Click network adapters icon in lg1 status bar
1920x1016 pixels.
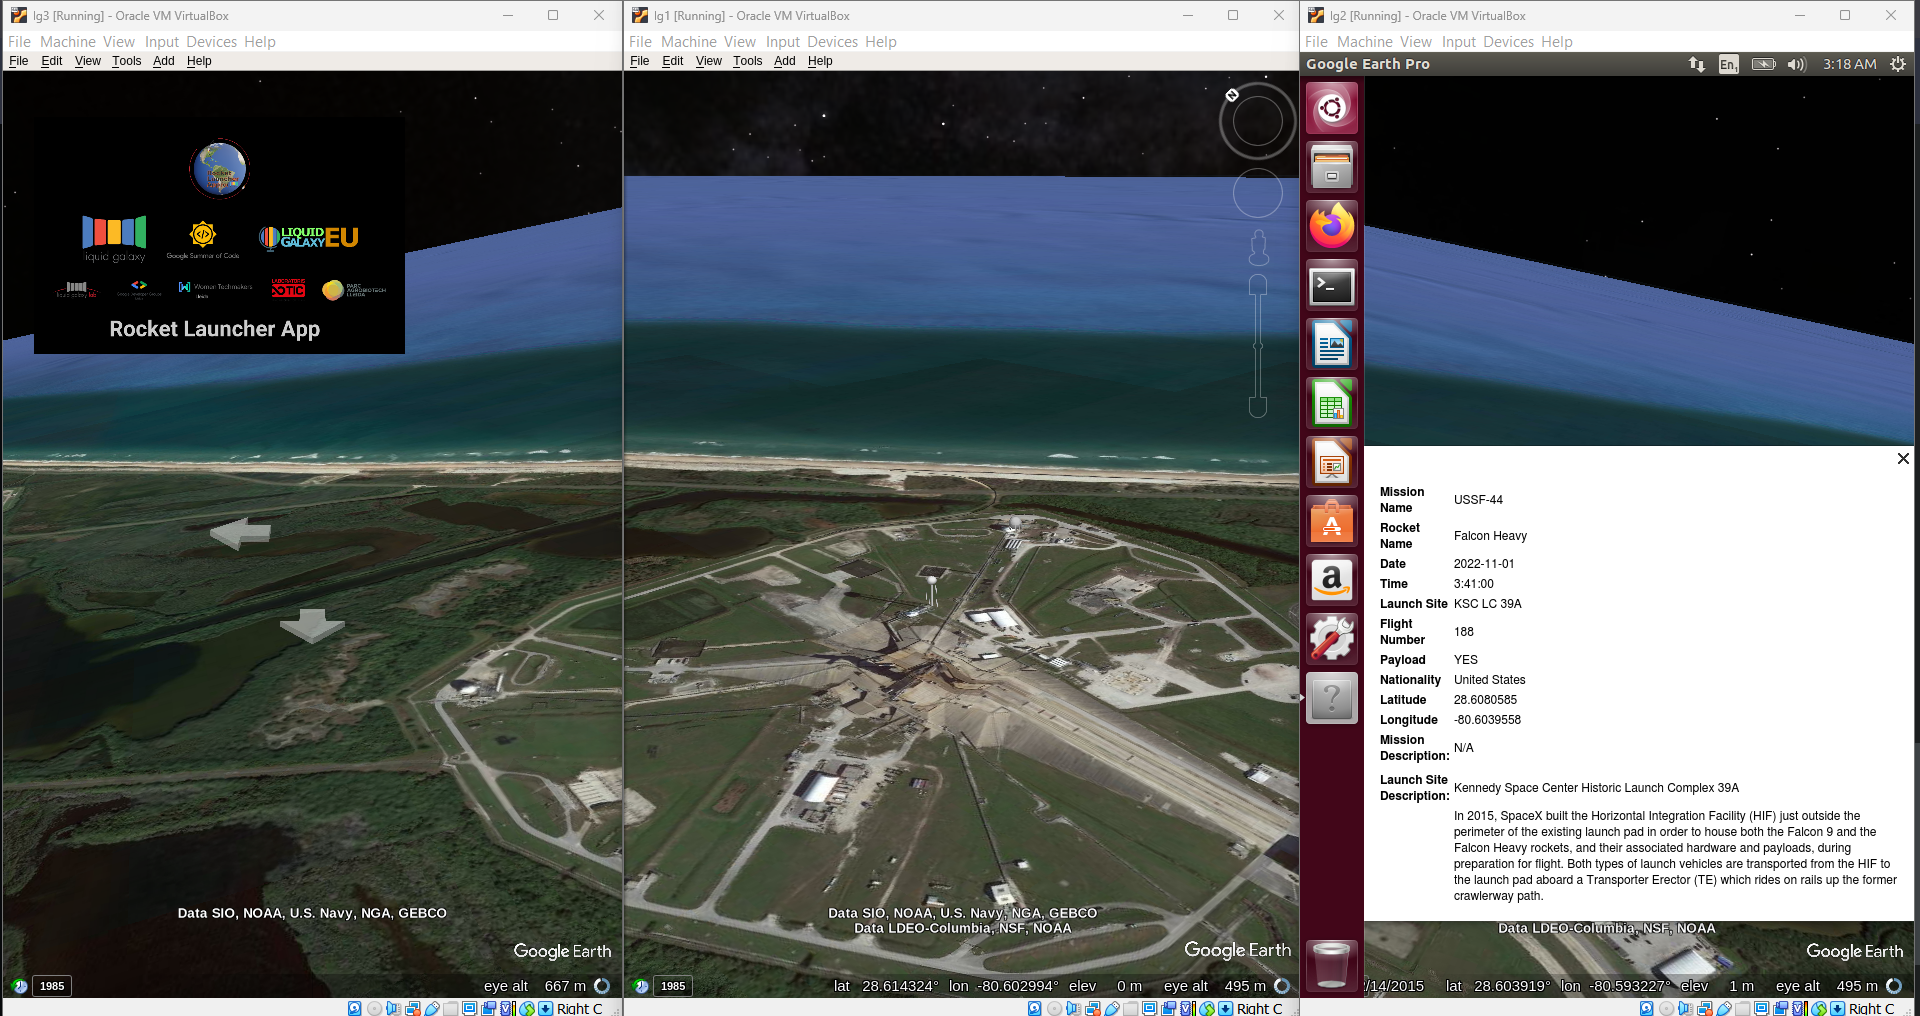point(1093,1008)
